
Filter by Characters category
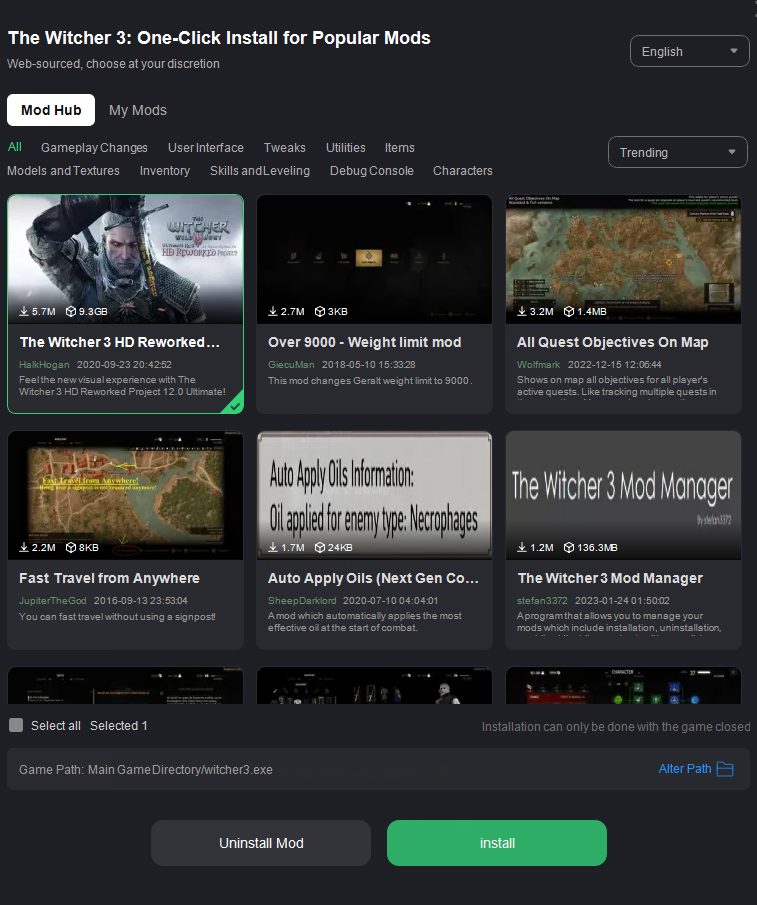click(463, 171)
